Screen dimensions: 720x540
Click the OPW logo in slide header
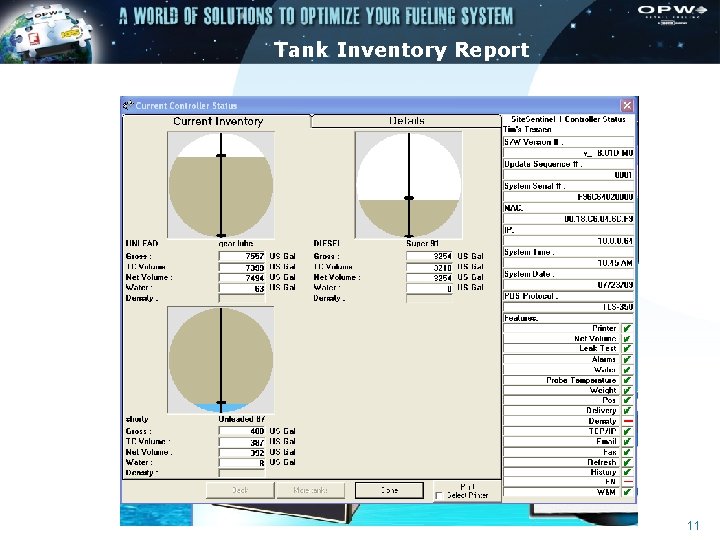pos(672,14)
